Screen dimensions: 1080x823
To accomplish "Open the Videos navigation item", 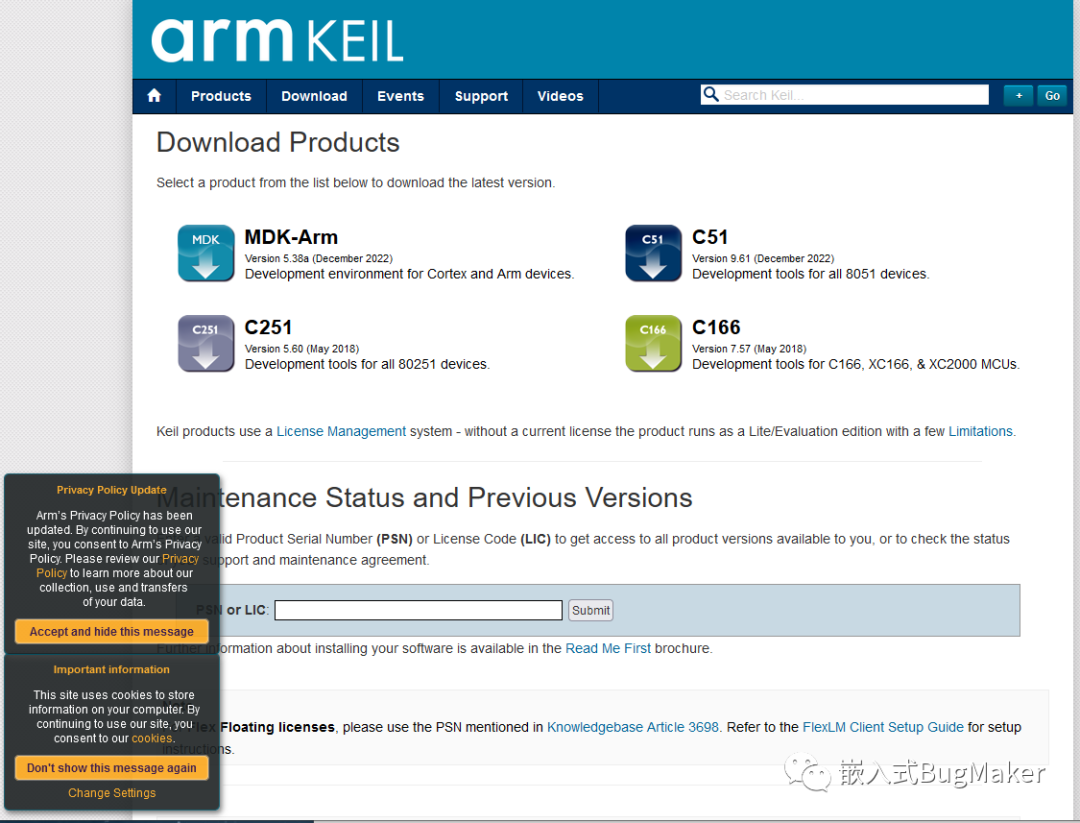I will (x=560, y=96).
